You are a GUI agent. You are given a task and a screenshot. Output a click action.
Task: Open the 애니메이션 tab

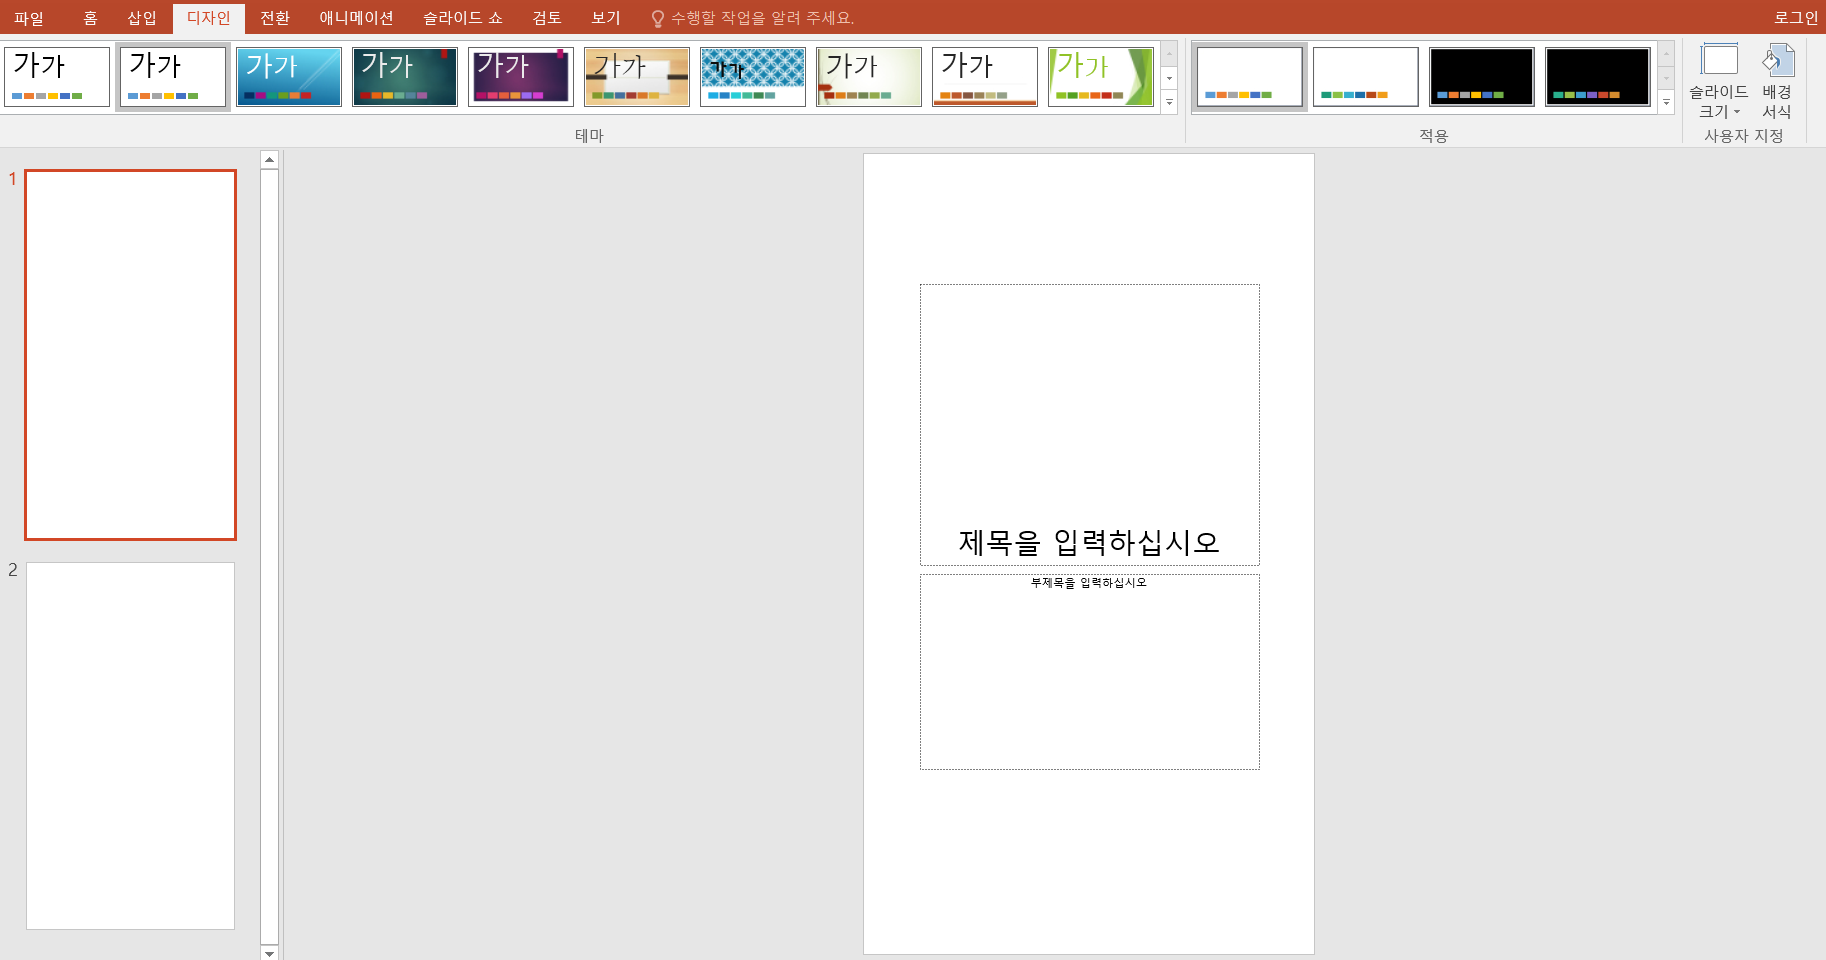pyautogui.click(x=356, y=18)
